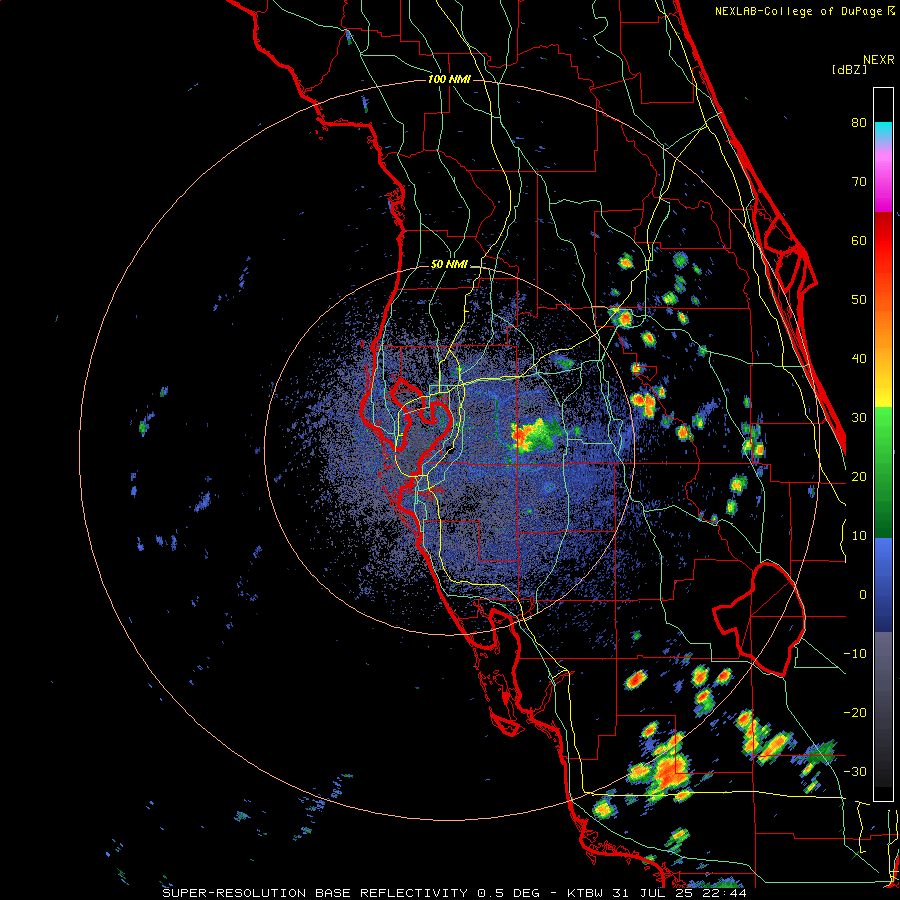The width and height of the screenshot is (900, 900).
Task: Click the NEXLAB-College of DuPage title text
Action: click(x=799, y=11)
